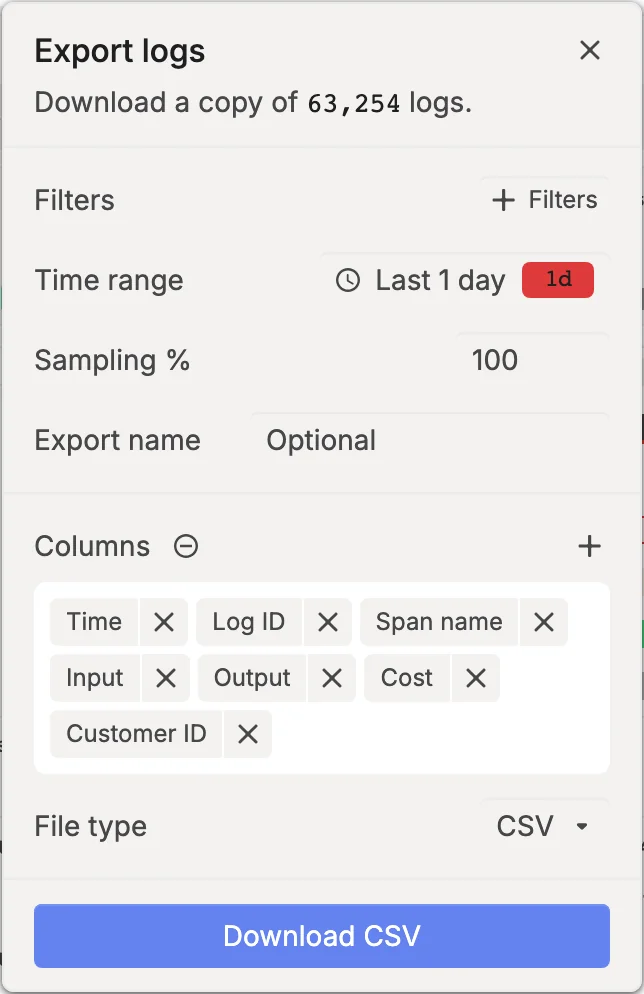The width and height of the screenshot is (644, 994).
Task: Click the Time range label
Action: click(109, 280)
